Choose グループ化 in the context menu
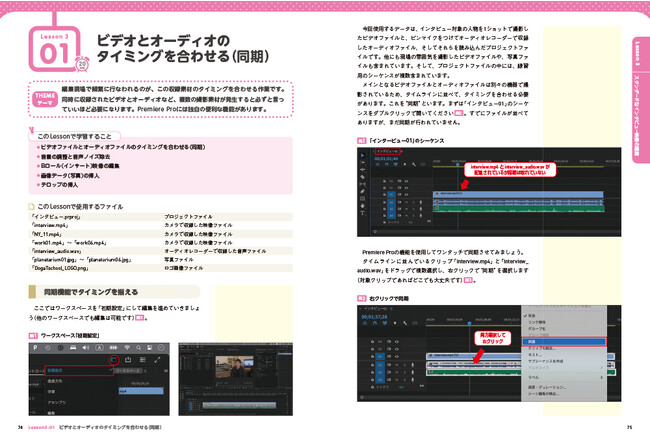 [537, 329]
